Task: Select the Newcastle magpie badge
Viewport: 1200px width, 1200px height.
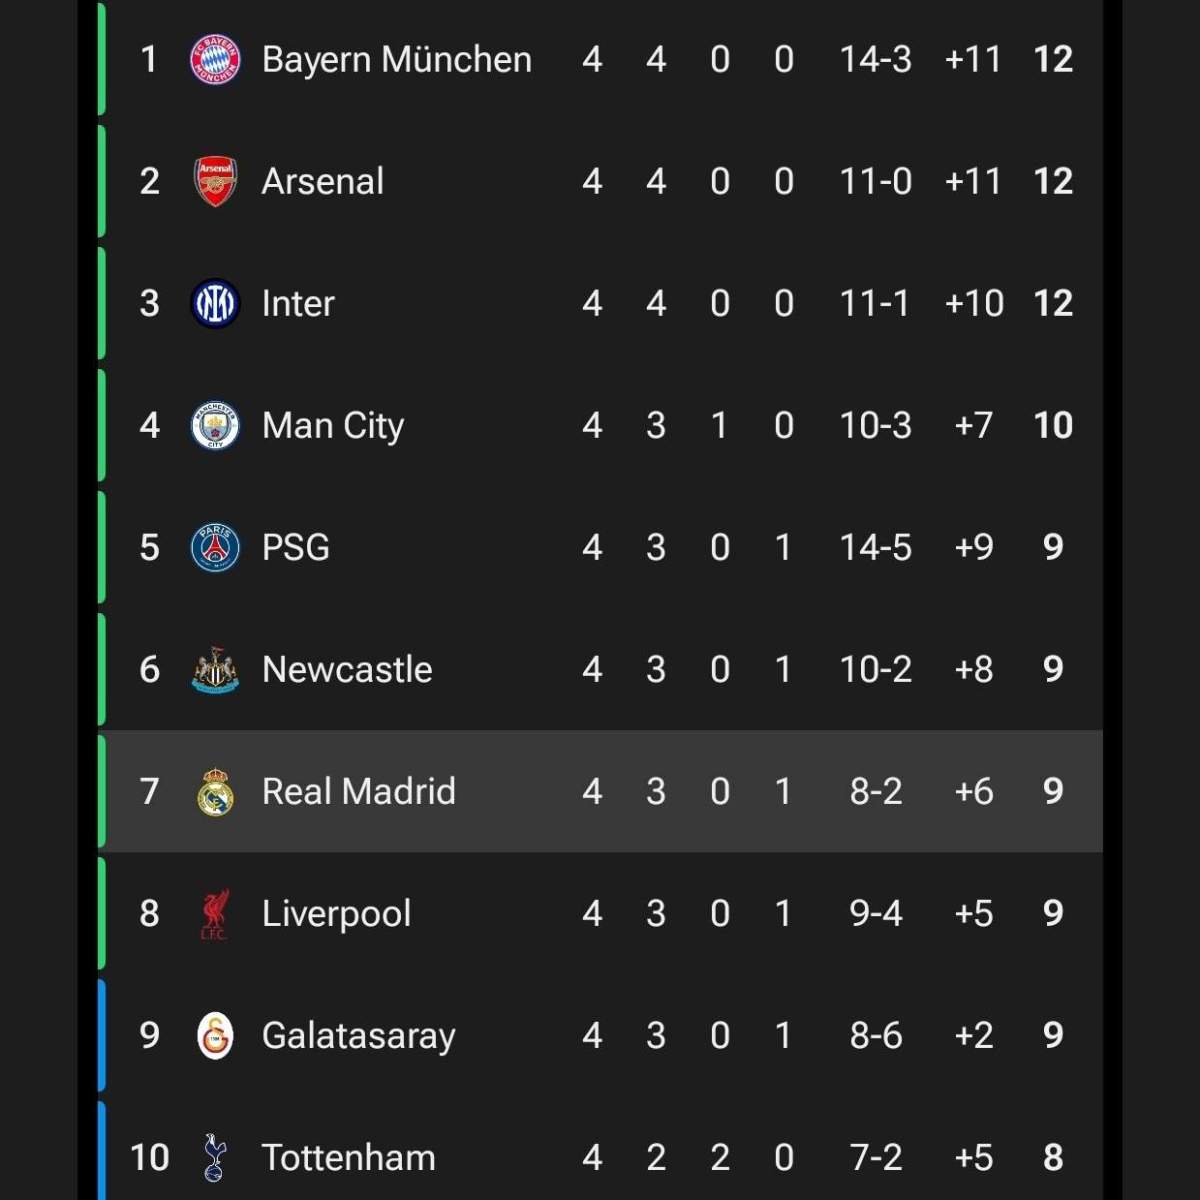Action: (214, 669)
